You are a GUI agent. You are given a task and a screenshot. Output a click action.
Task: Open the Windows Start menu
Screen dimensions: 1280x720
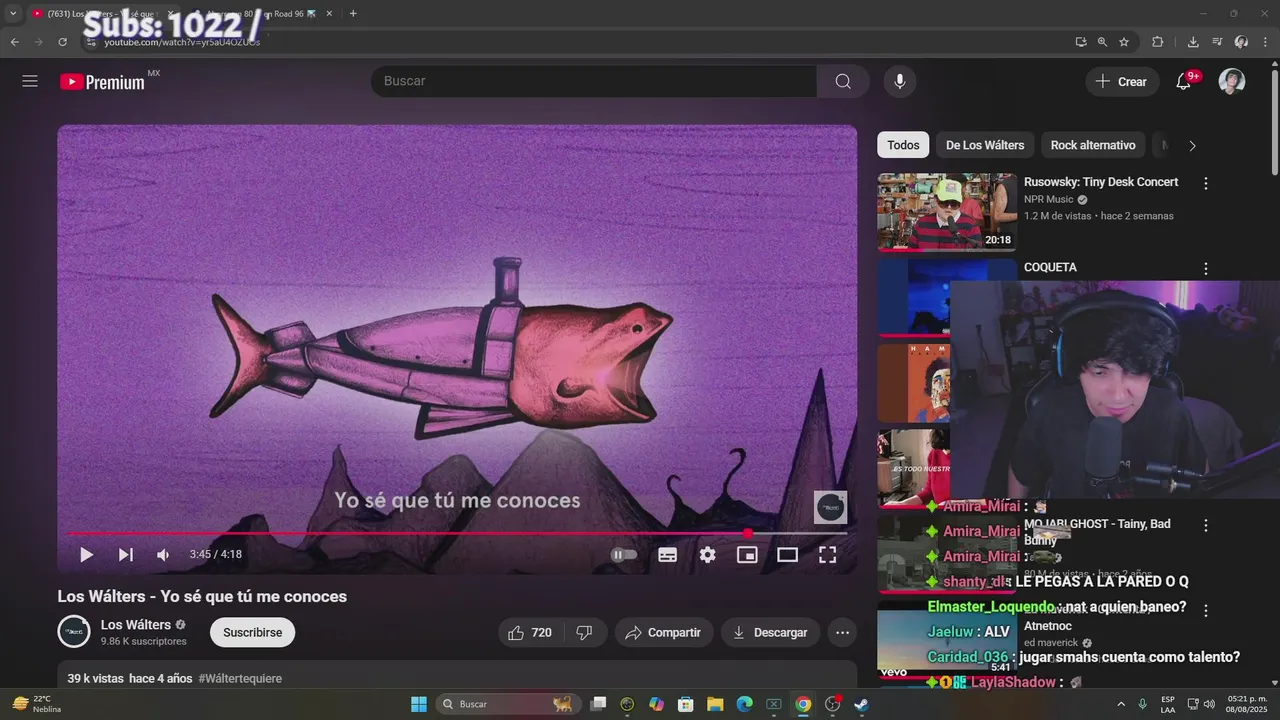(x=419, y=704)
